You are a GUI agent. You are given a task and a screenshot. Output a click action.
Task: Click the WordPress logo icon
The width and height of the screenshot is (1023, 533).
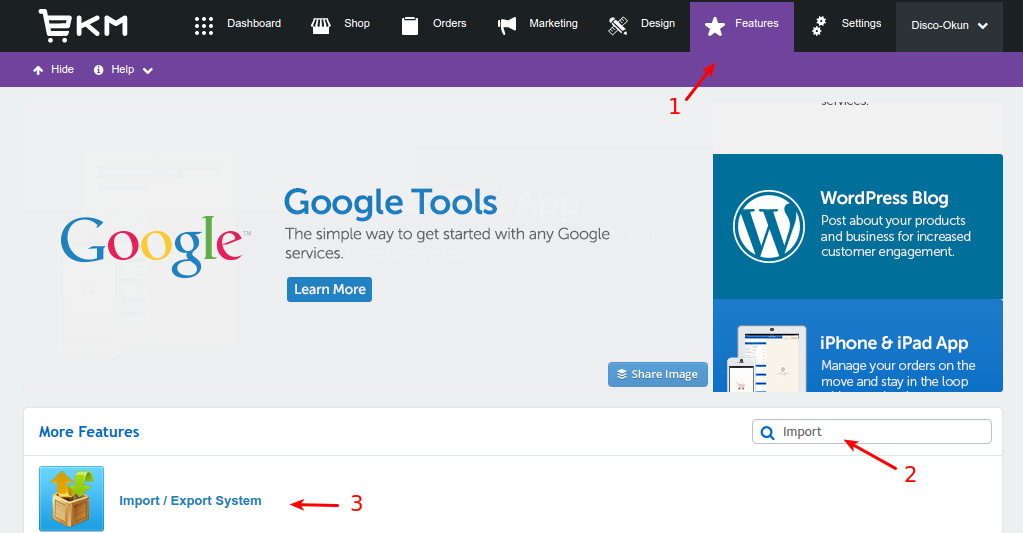point(769,226)
